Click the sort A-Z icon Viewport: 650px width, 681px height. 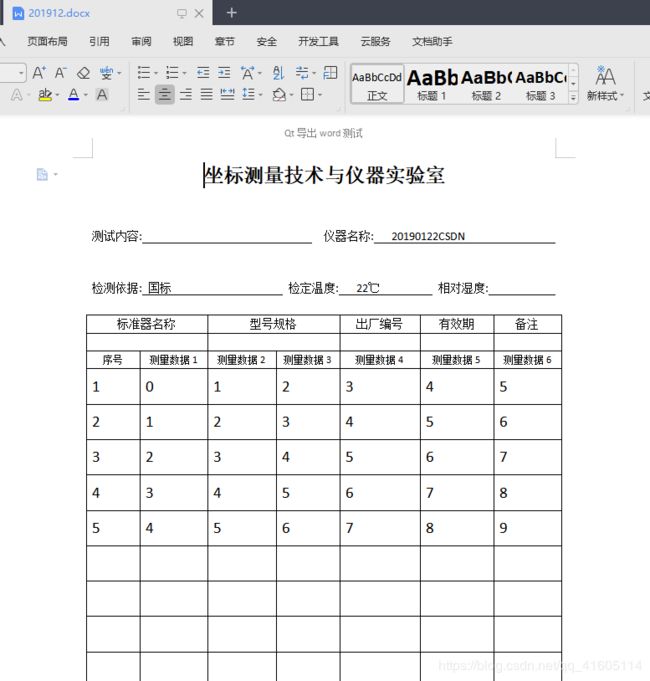point(278,73)
